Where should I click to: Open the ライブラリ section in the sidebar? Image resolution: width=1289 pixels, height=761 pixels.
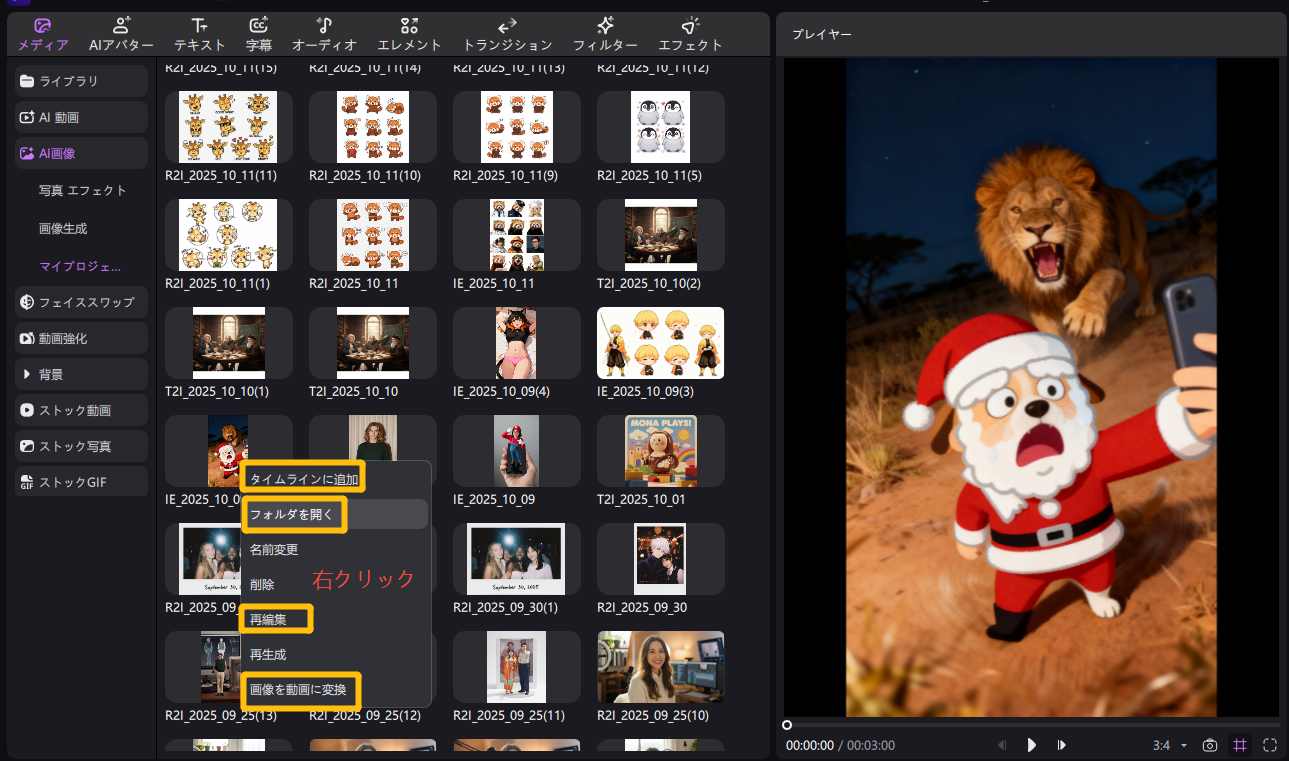click(81, 81)
